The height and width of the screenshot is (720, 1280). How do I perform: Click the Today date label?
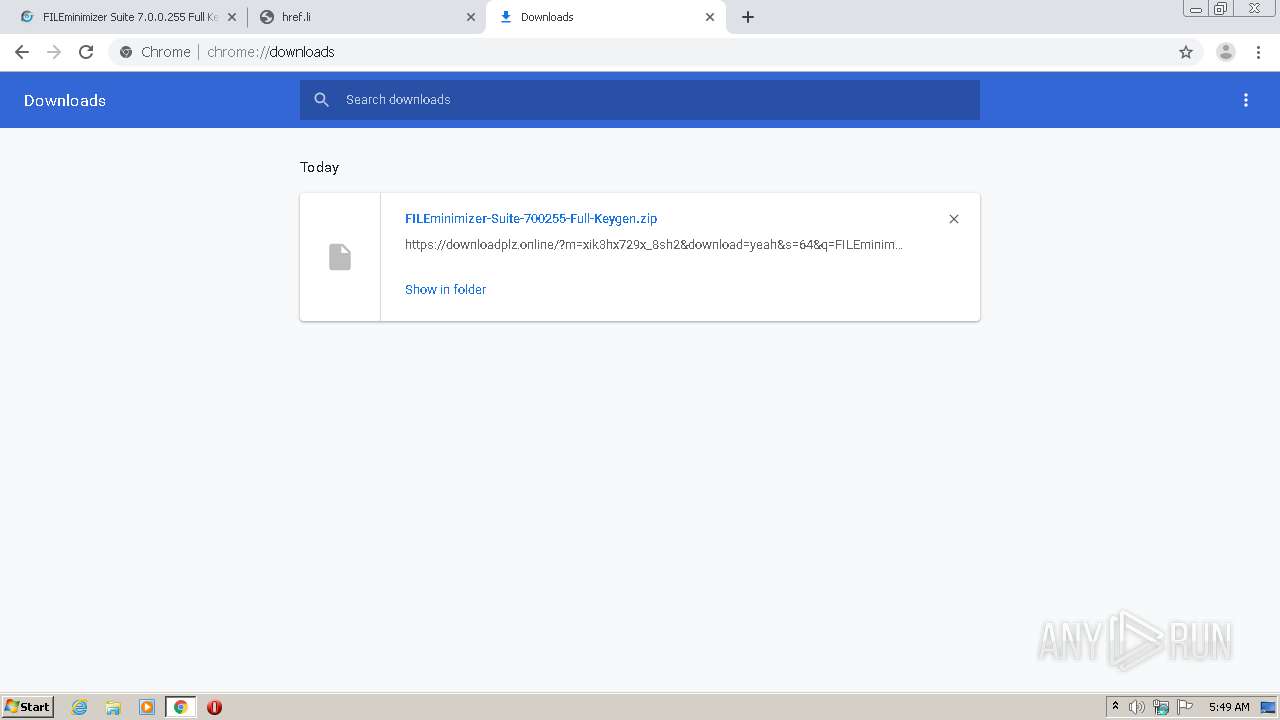(319, 167)
